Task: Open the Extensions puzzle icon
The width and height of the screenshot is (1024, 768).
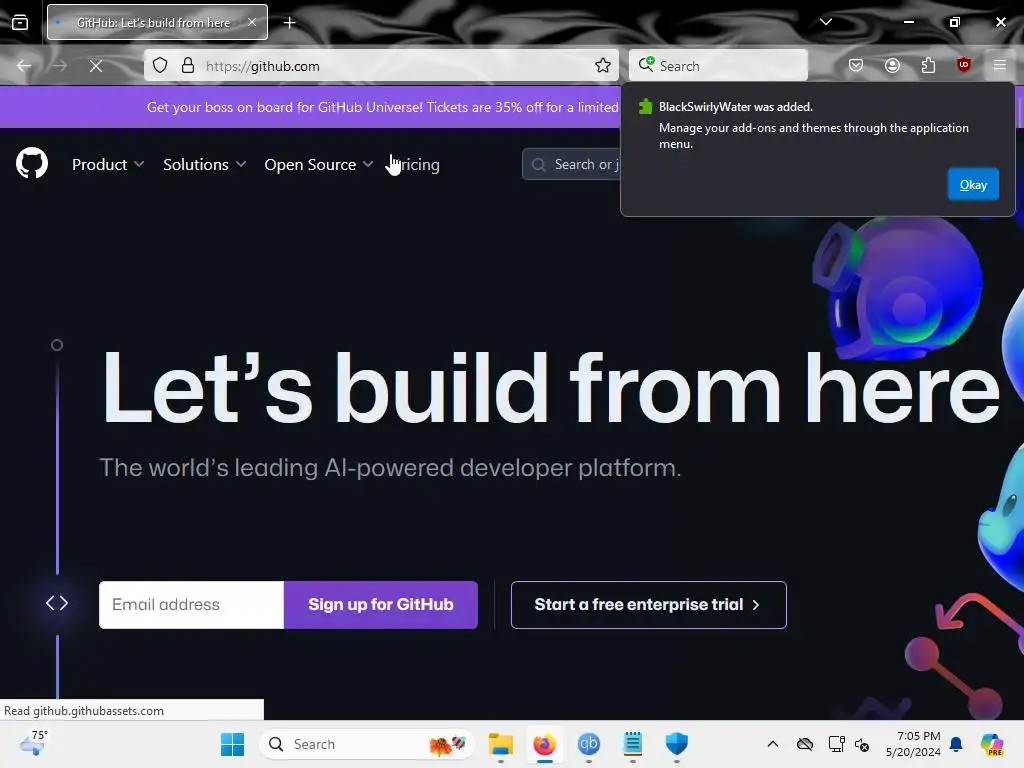Action: click(x=928, y=65)
